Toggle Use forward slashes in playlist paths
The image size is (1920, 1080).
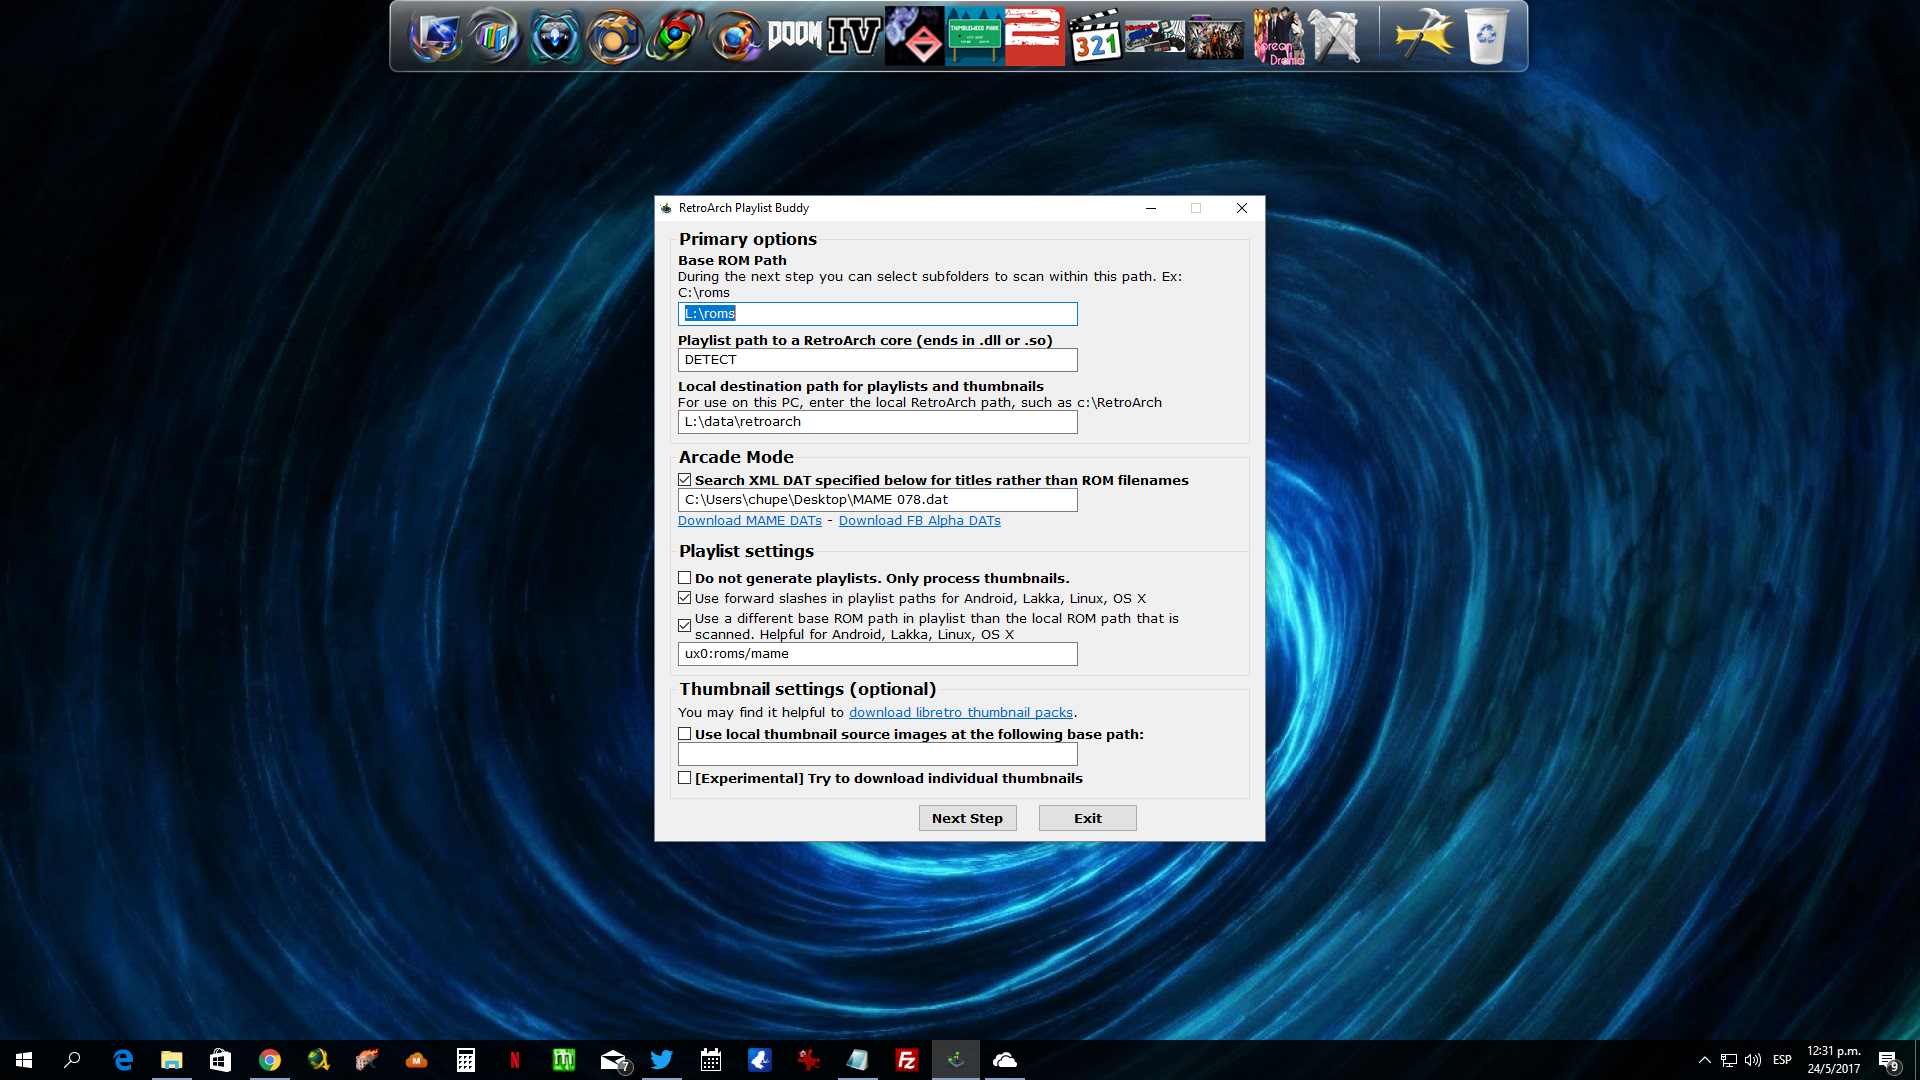(x=685, y=598)
